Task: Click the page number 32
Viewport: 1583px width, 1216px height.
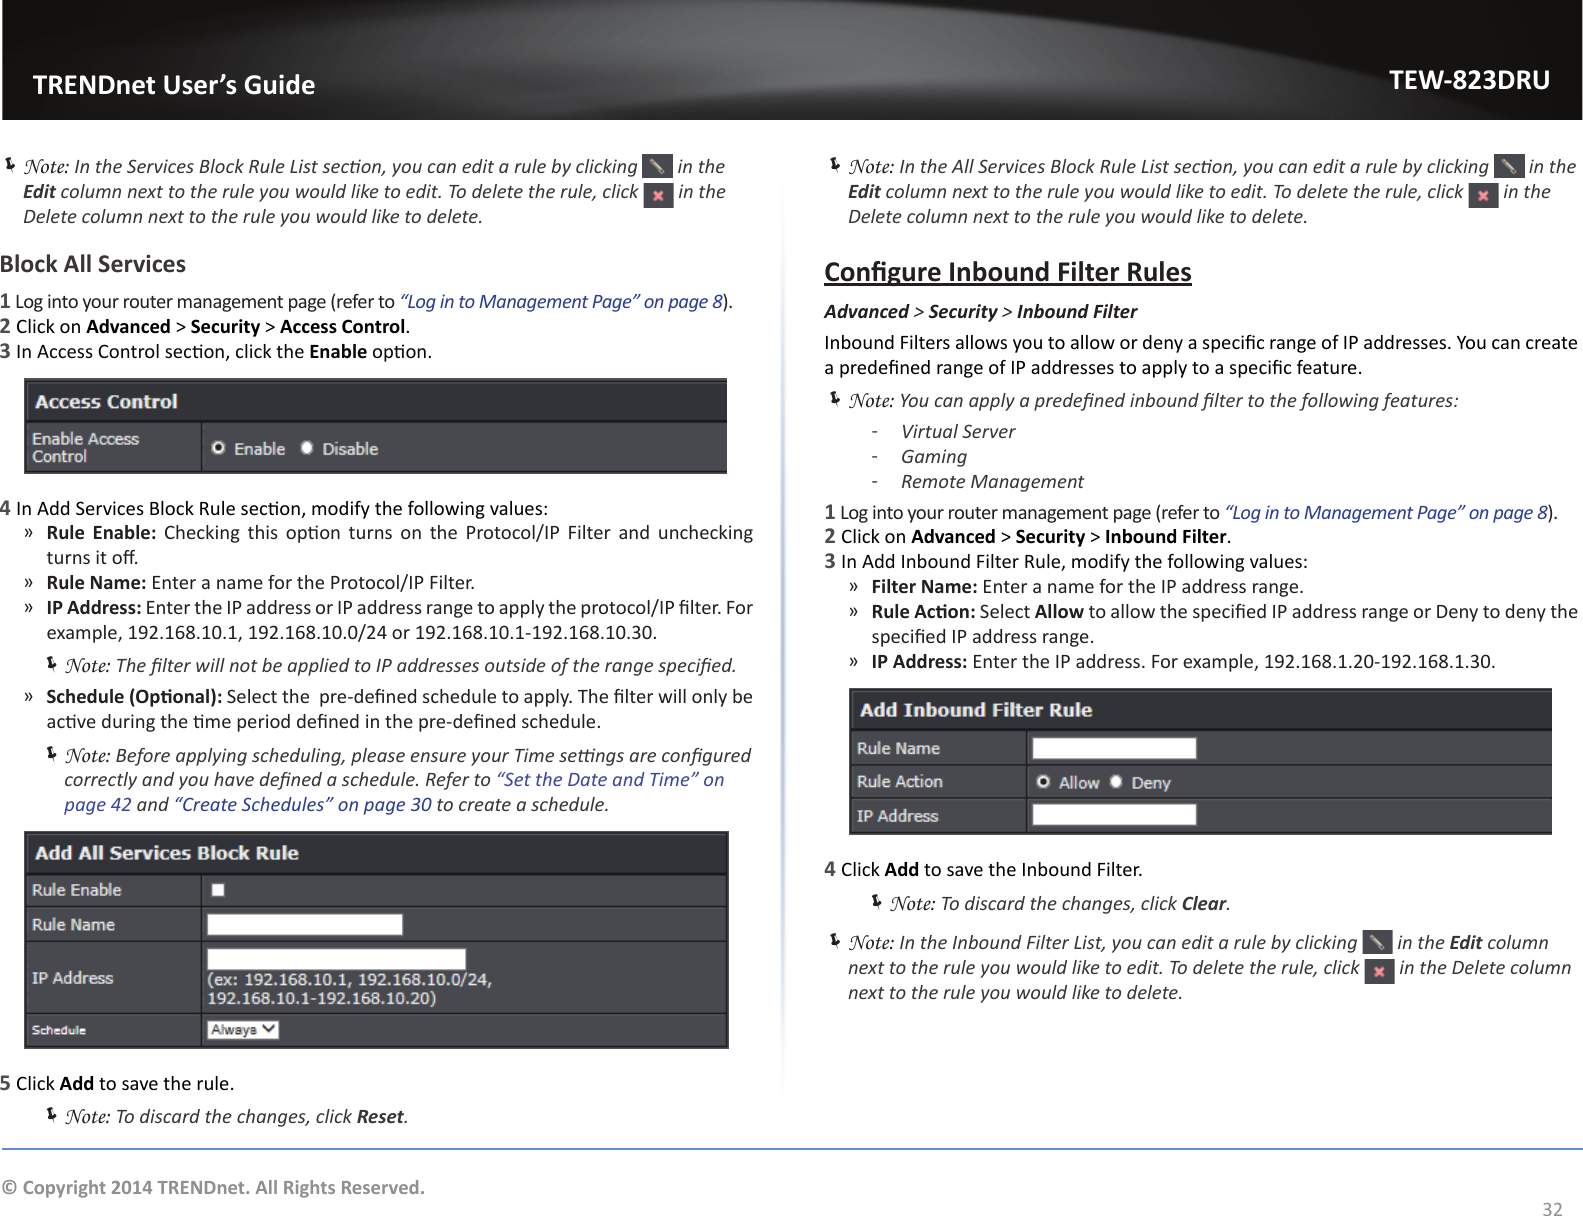Action: [1552, 1208]
